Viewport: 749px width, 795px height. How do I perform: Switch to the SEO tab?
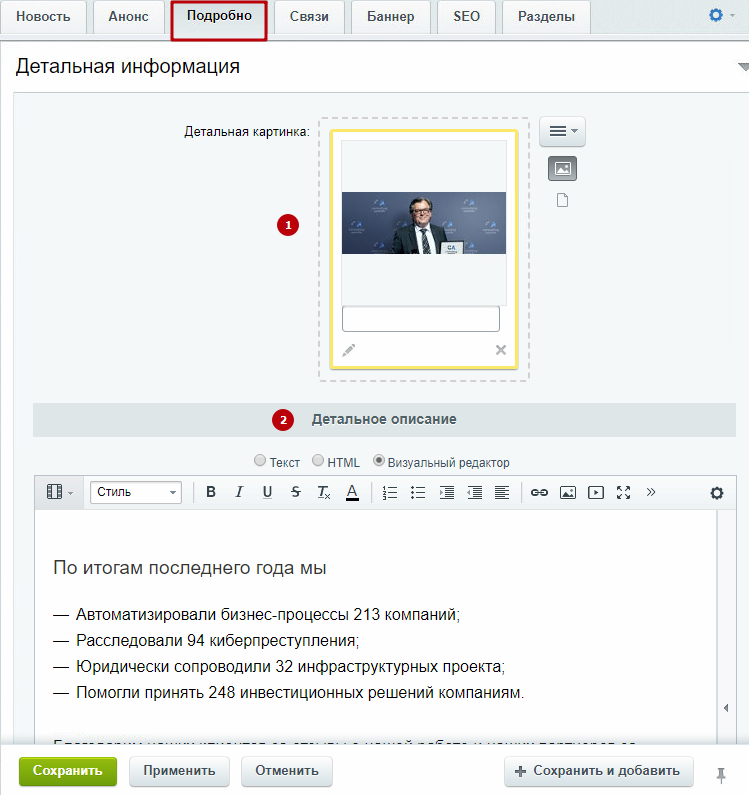tap(466, 17)
